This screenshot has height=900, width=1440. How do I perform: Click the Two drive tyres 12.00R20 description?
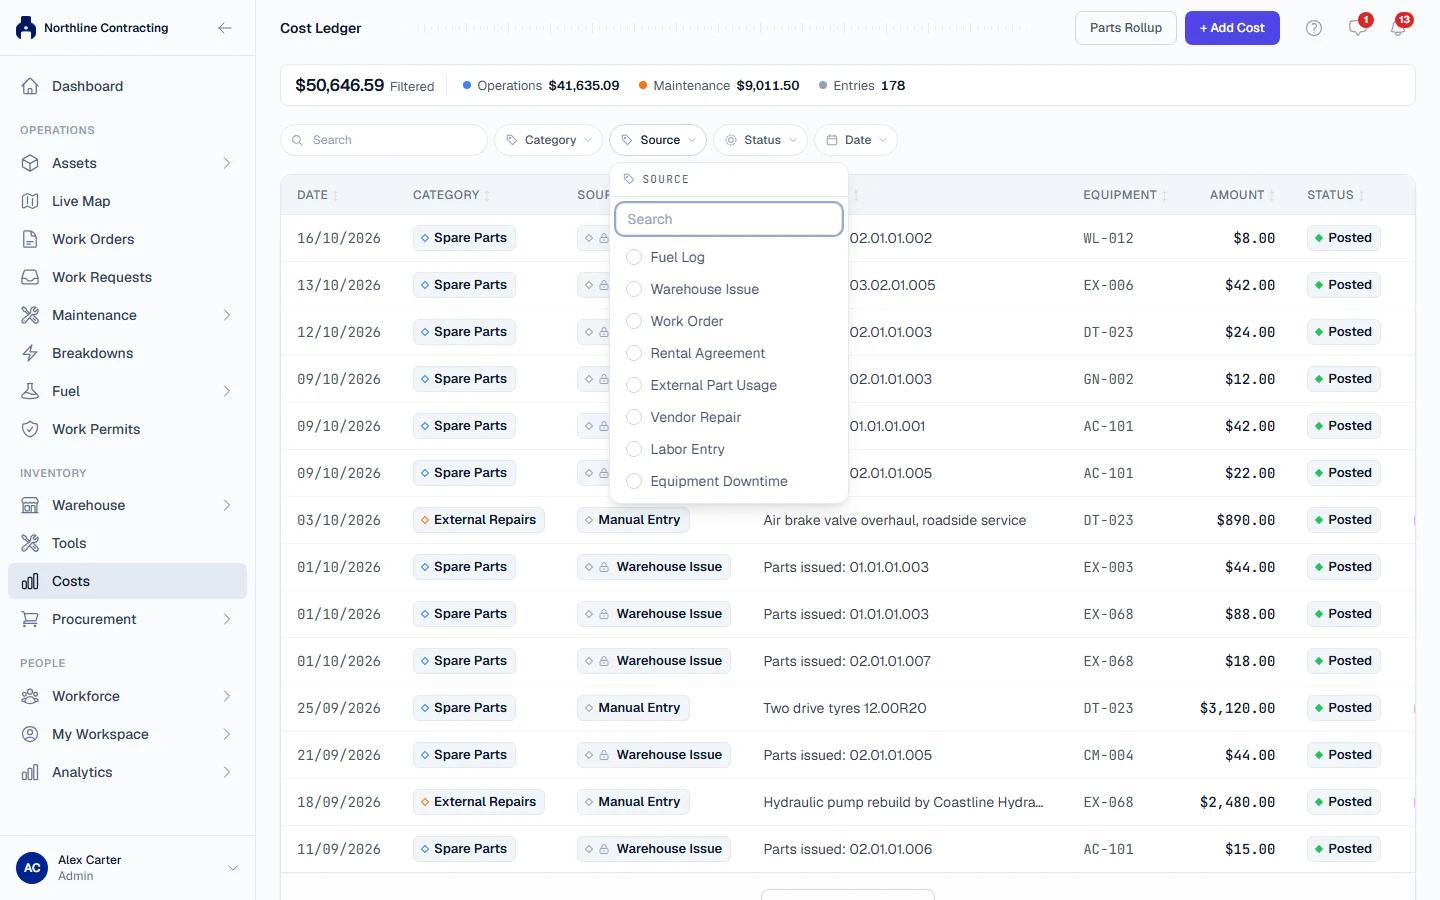click(845, 708)
